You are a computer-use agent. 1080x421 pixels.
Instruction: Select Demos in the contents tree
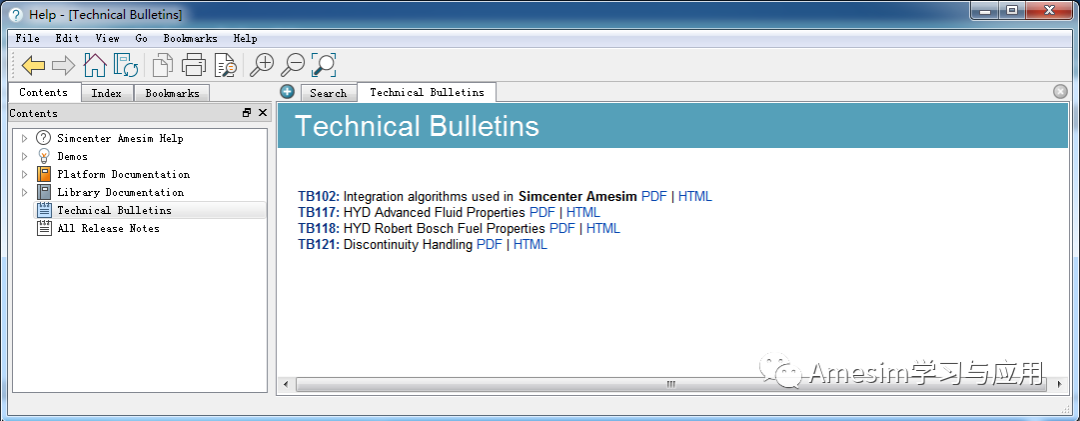72,156
